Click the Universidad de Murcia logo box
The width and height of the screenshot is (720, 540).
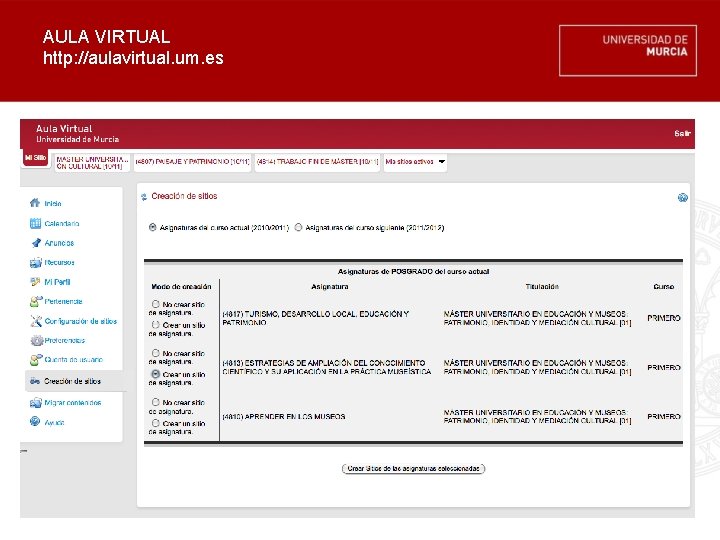click(x=628, y=51)
